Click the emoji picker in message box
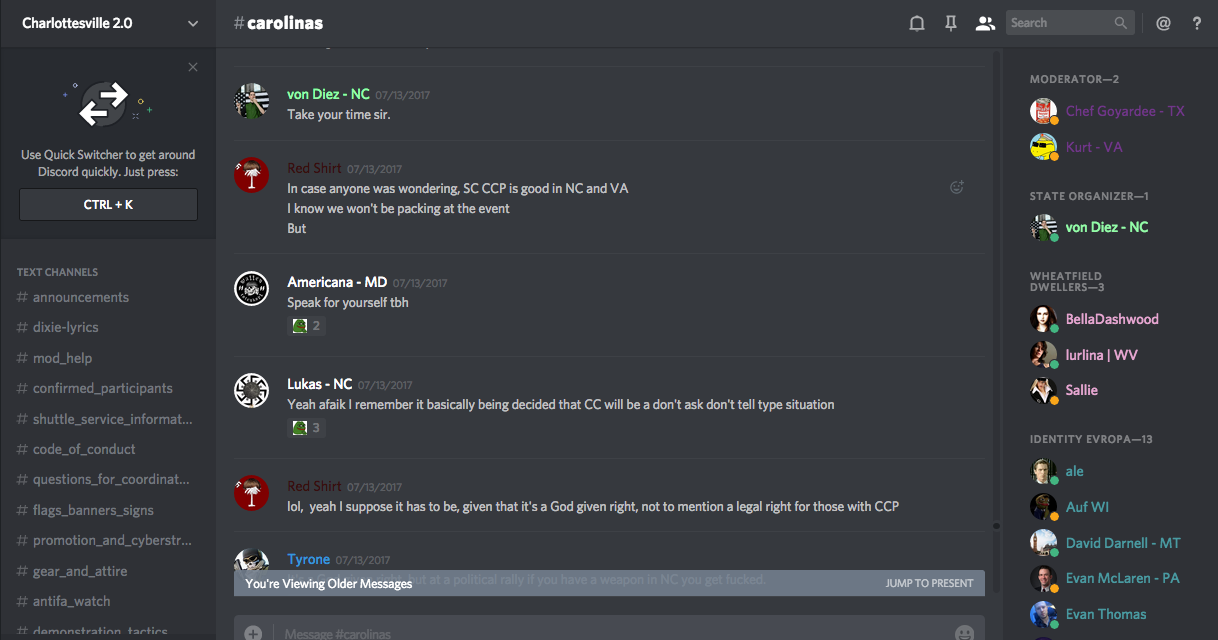This screenshot has width=1218, height=640. point(964,633)
